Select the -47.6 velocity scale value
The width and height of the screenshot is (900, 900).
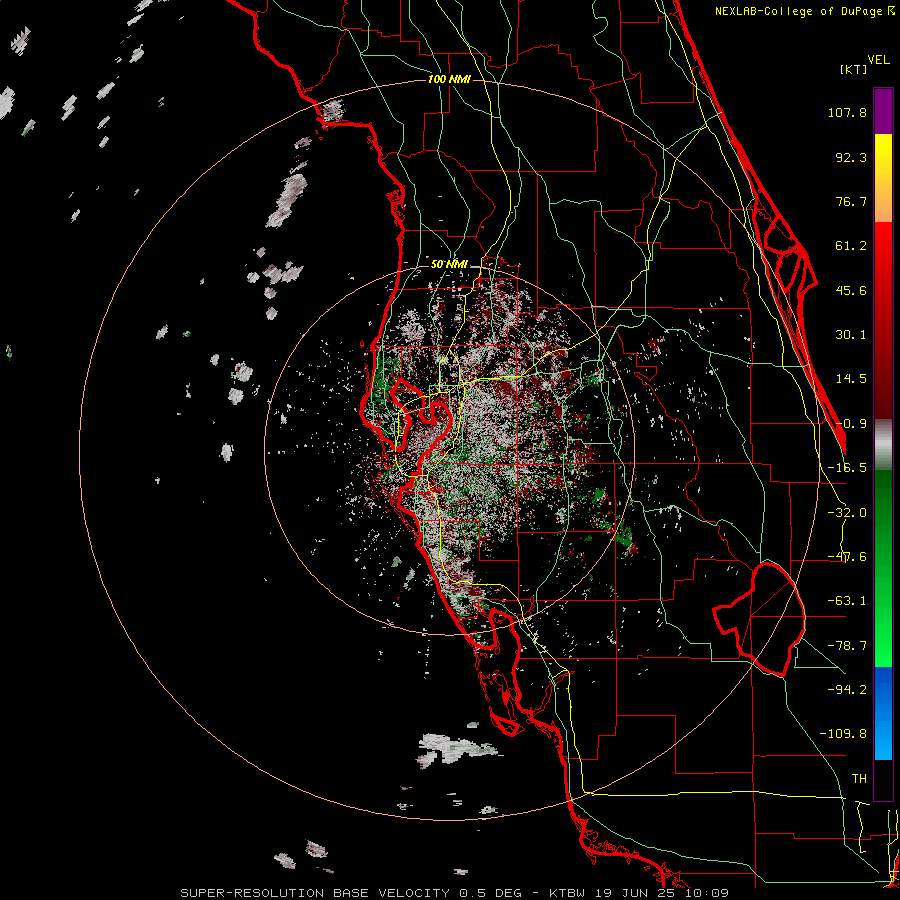[847, 557]
